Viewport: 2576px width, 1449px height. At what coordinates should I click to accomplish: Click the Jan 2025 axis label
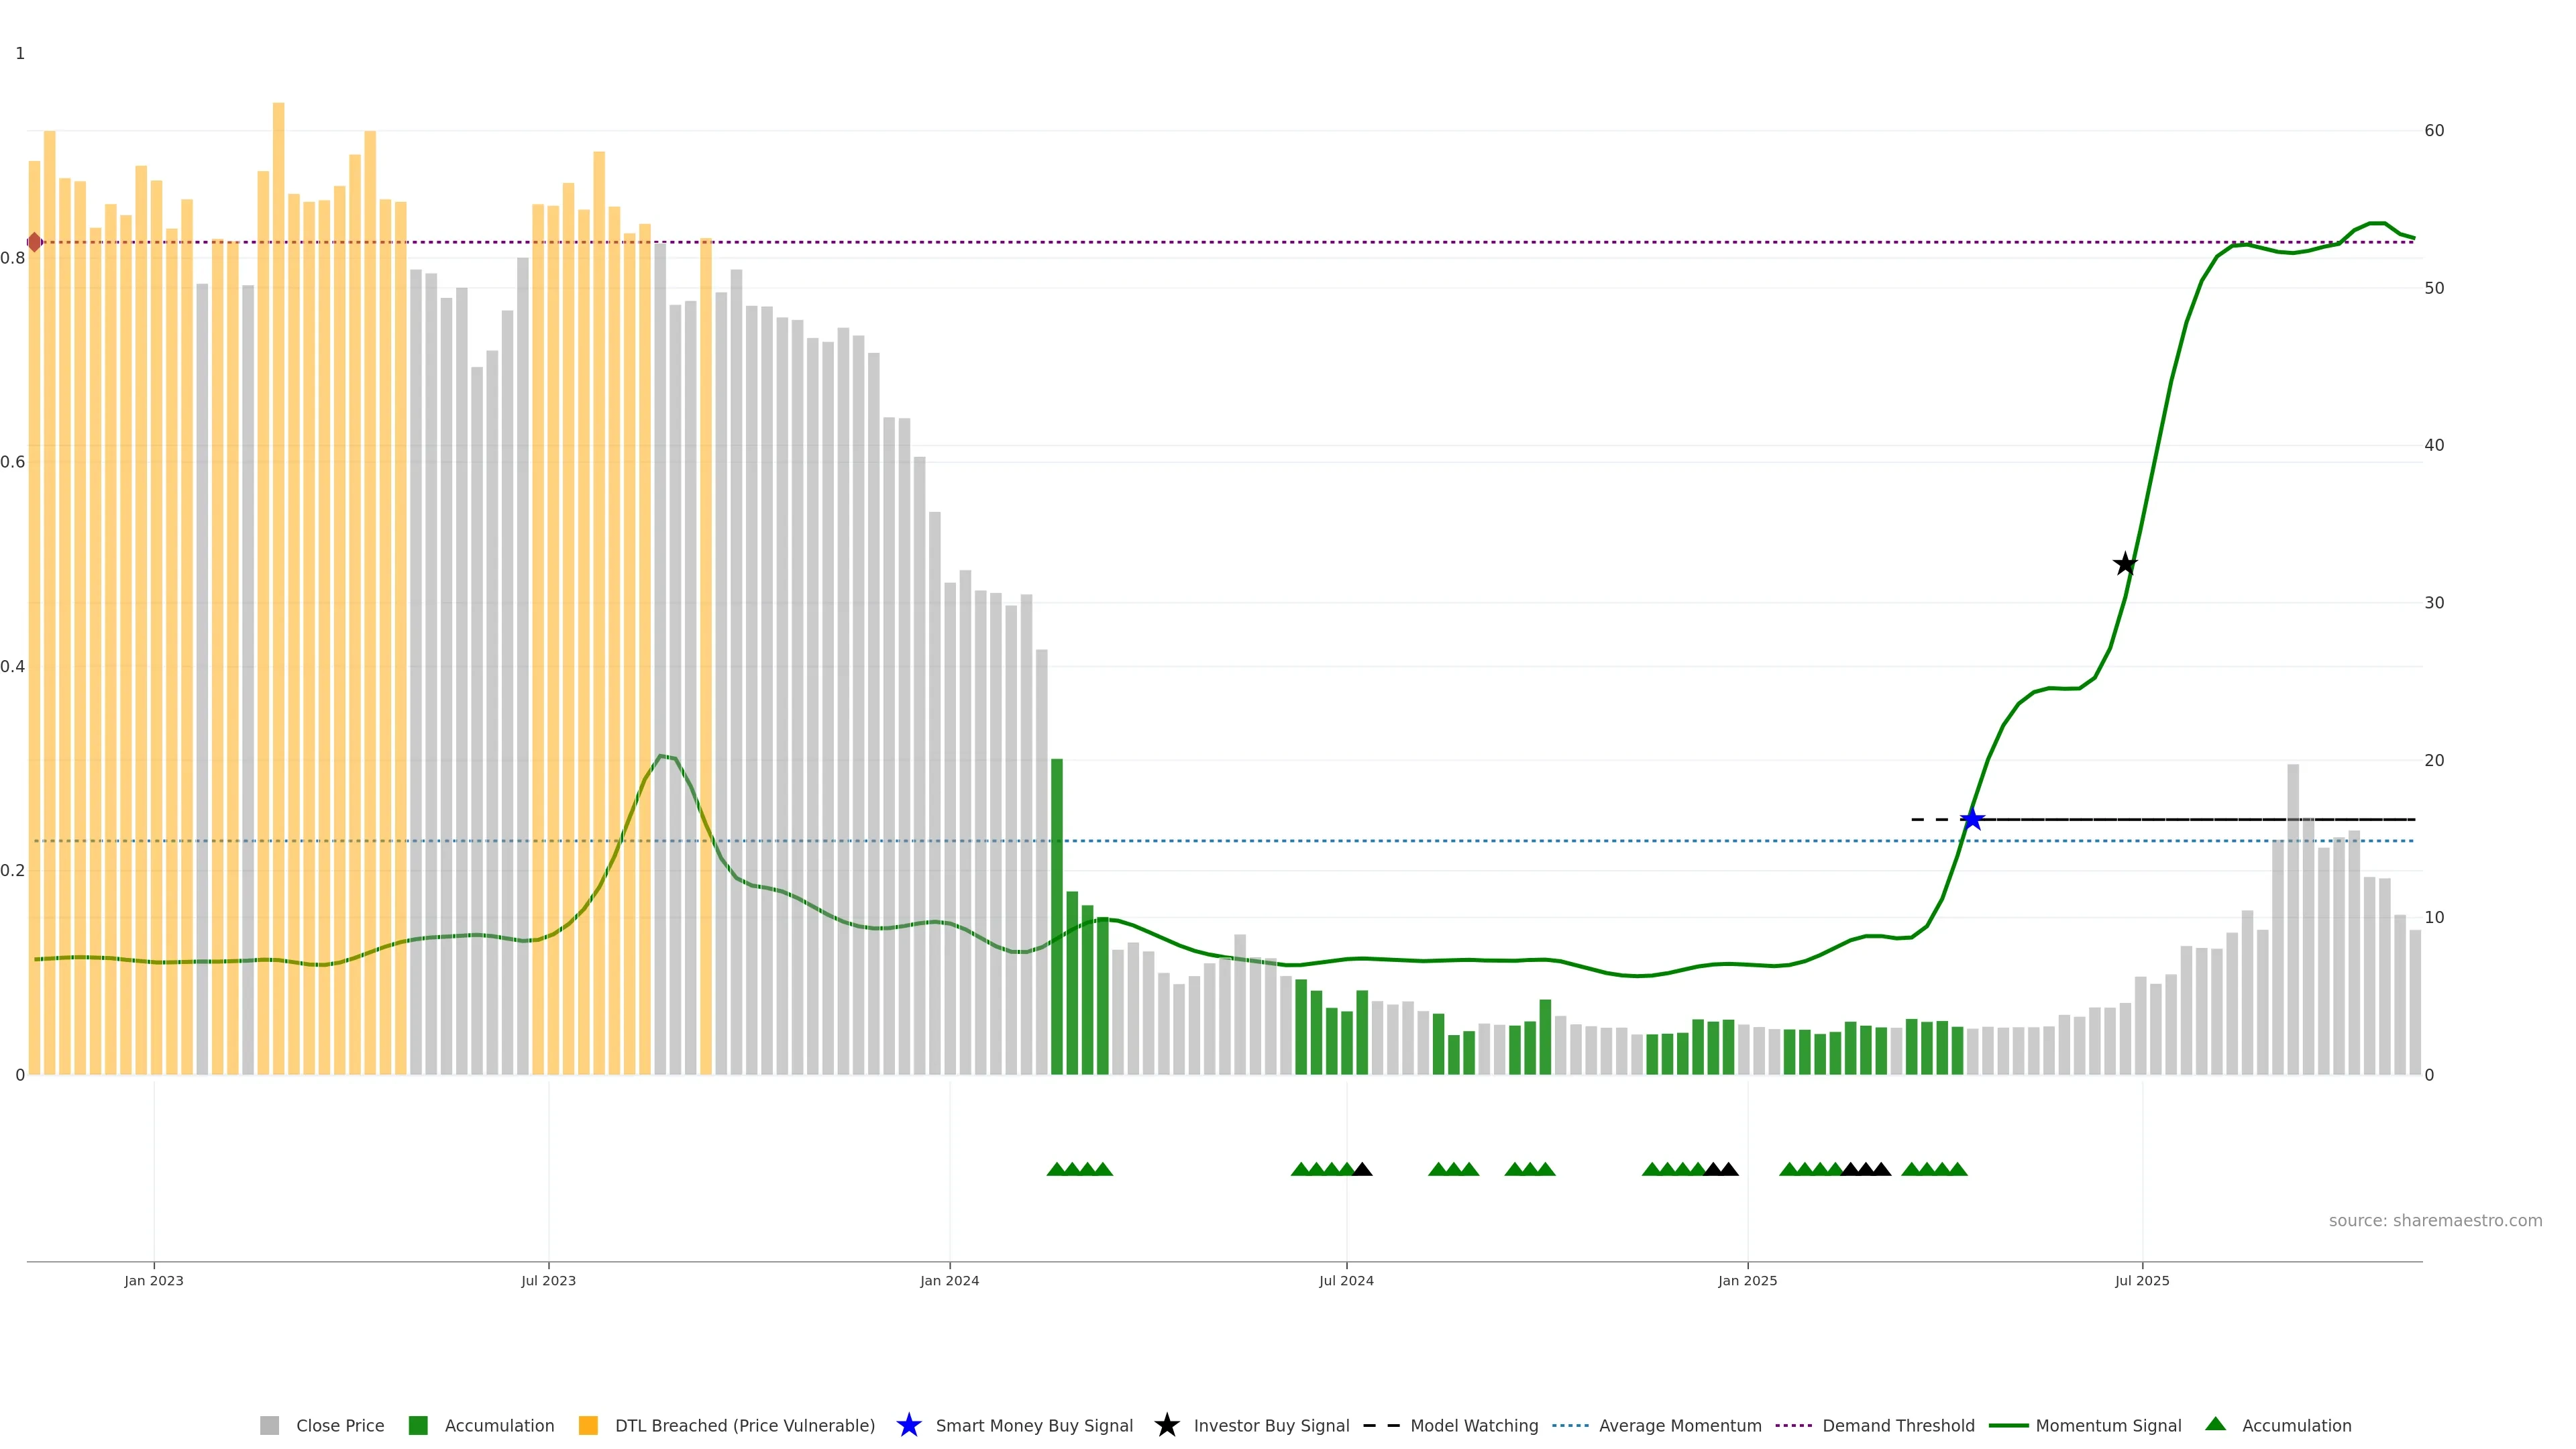[x=1747, y=1280]
